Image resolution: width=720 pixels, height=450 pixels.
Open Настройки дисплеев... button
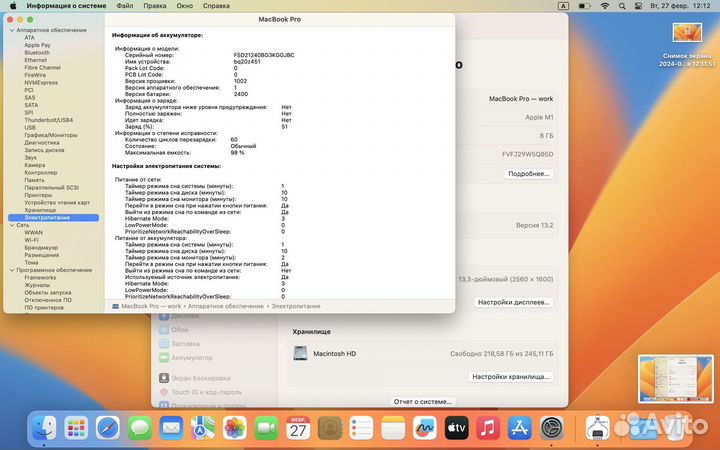pos(513,302)
